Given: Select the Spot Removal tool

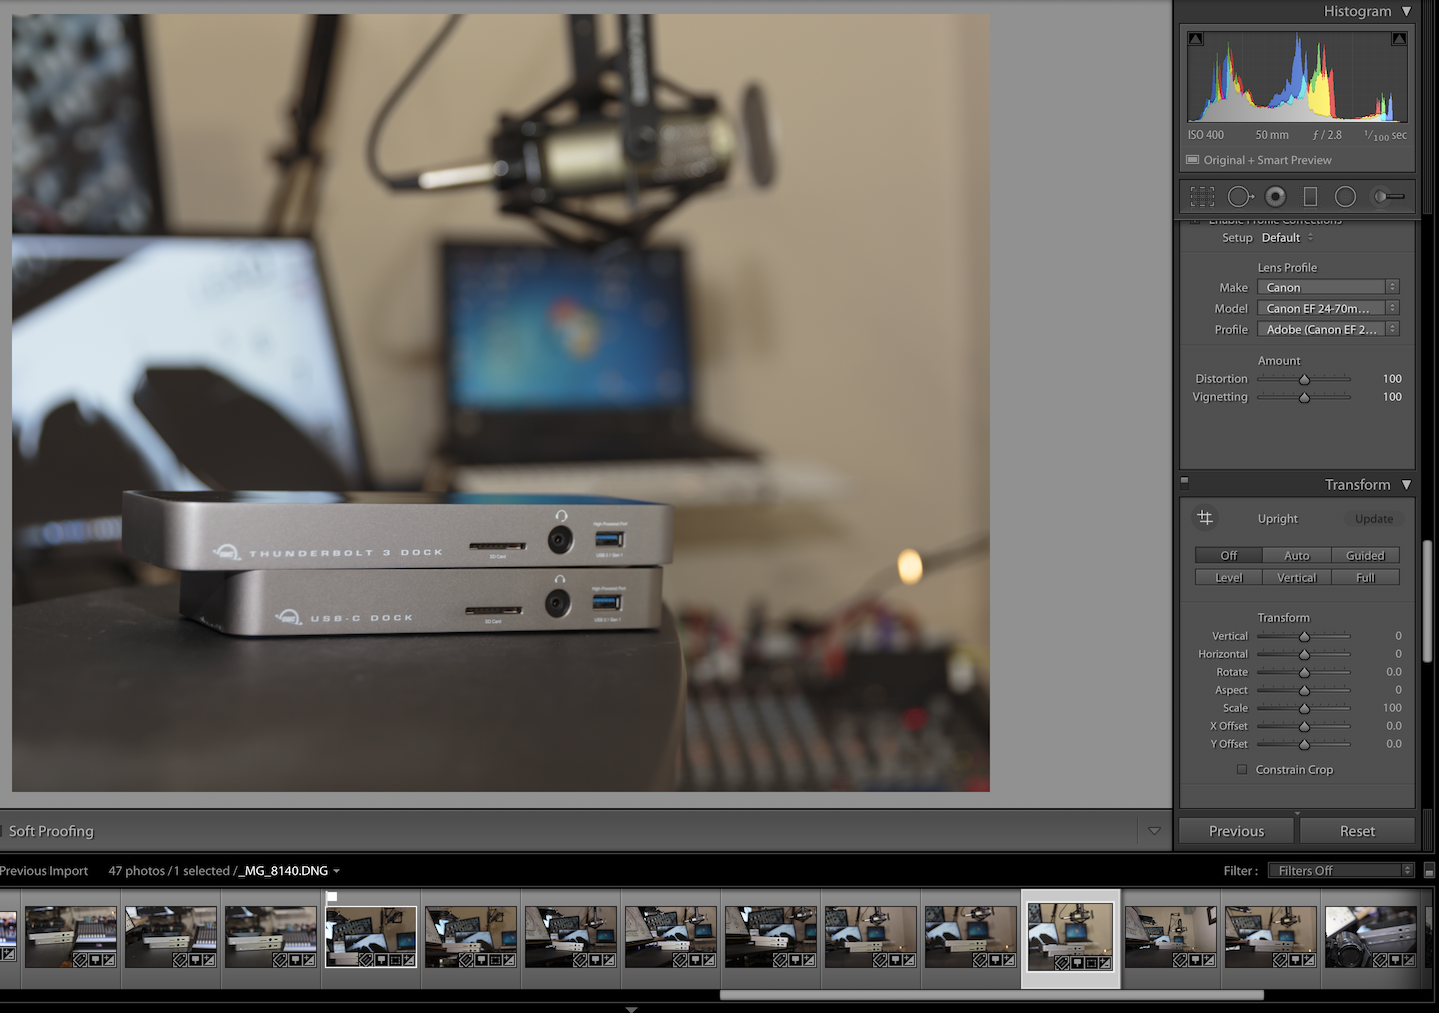Looking at the screenshot, I should [1240, 197].
